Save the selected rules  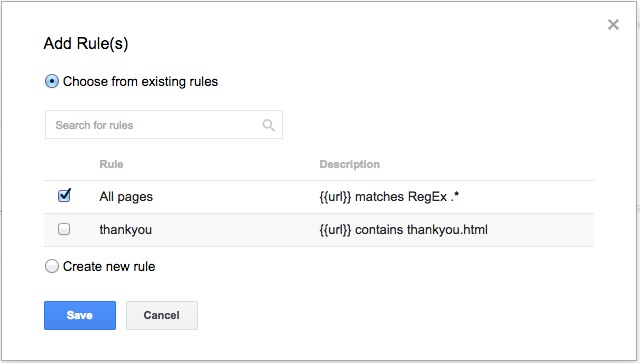tap(80, 315)
